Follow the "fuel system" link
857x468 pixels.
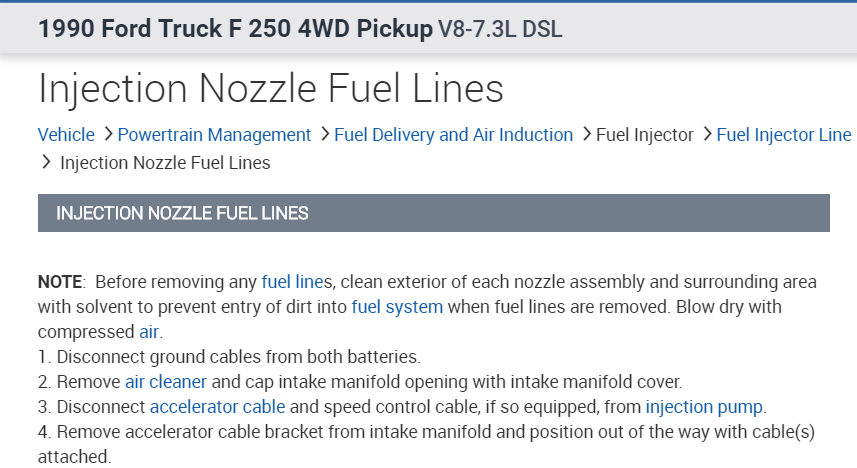(397, 307)
